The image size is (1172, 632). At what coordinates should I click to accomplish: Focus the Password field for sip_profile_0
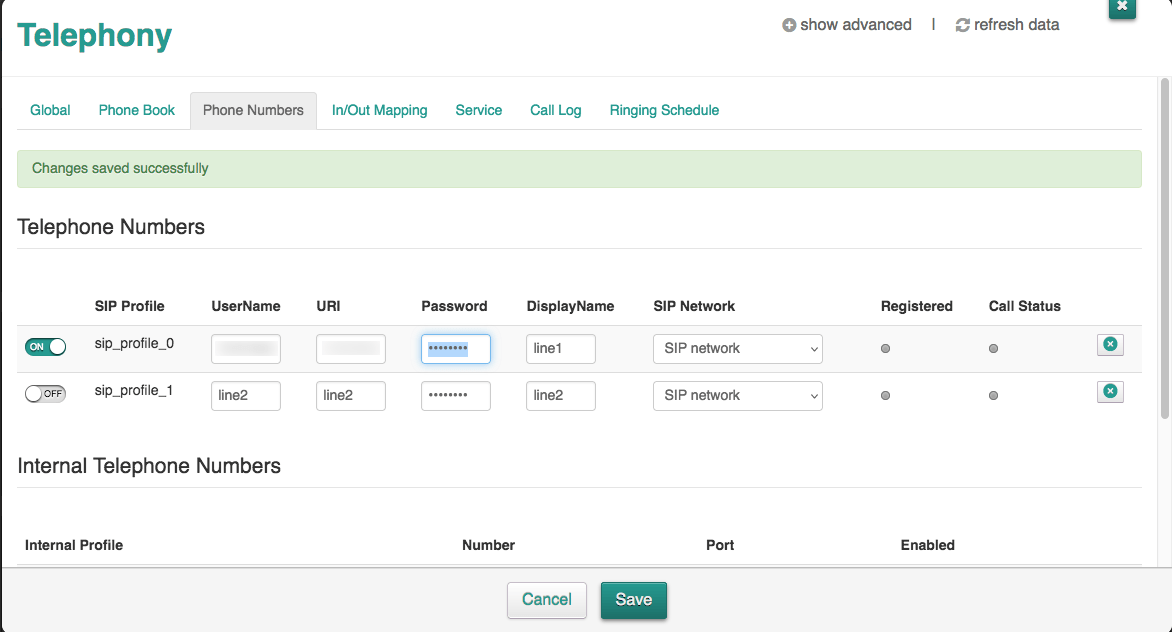coord(456,349)
